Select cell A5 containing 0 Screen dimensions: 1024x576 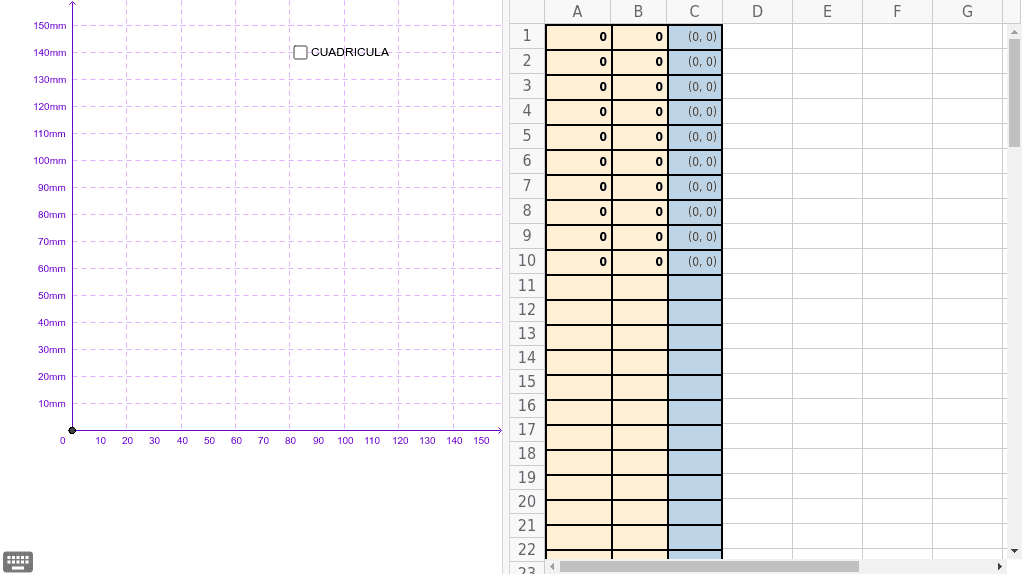579,137
